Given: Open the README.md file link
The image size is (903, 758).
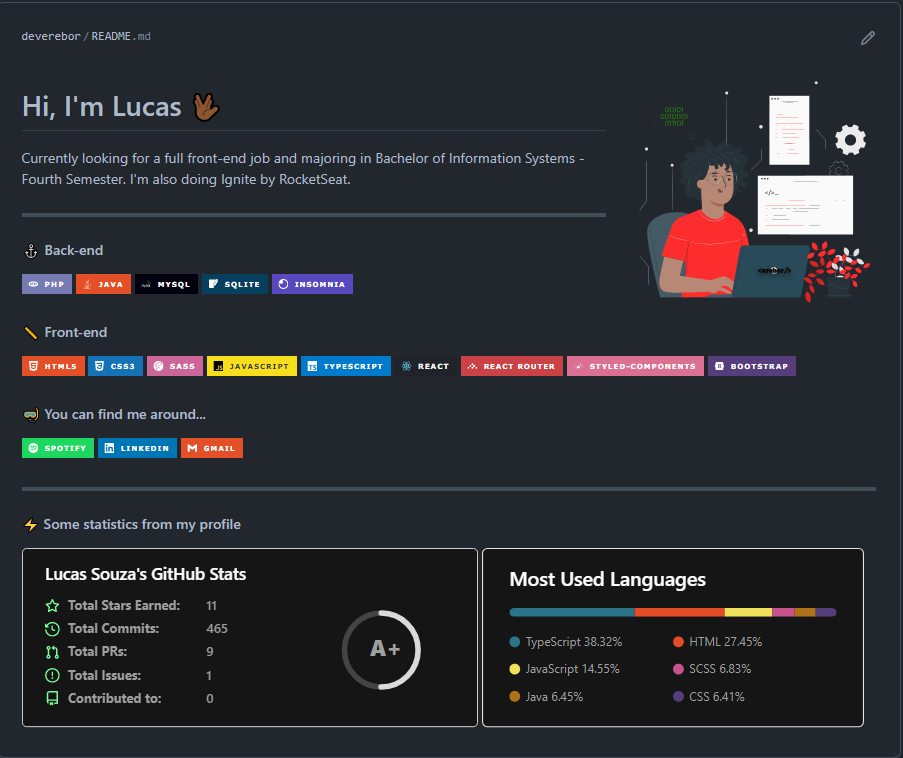Looking at the screenshot, I should click(x=121, y=36).
